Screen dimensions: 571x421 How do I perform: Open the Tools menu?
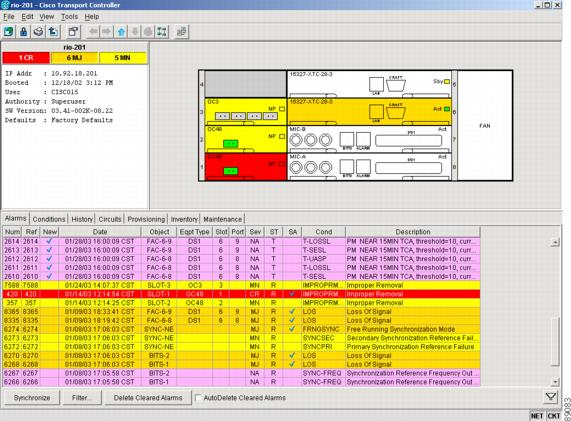pyautogui.click(x=69, y=17)
